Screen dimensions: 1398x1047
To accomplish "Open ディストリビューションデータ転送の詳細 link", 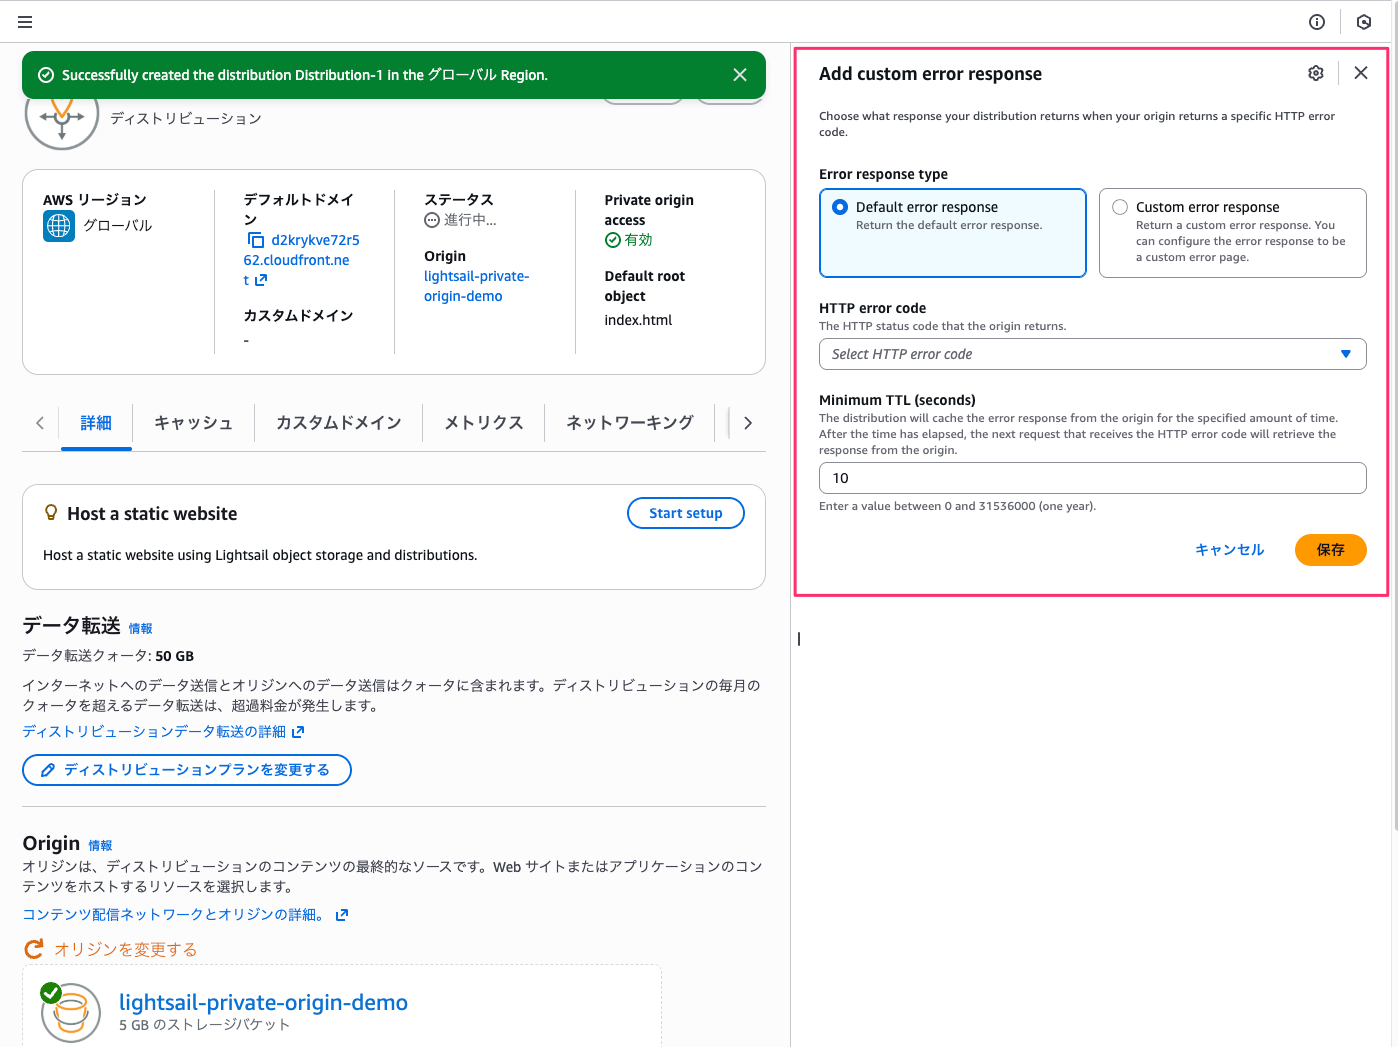I will (154, 732).
